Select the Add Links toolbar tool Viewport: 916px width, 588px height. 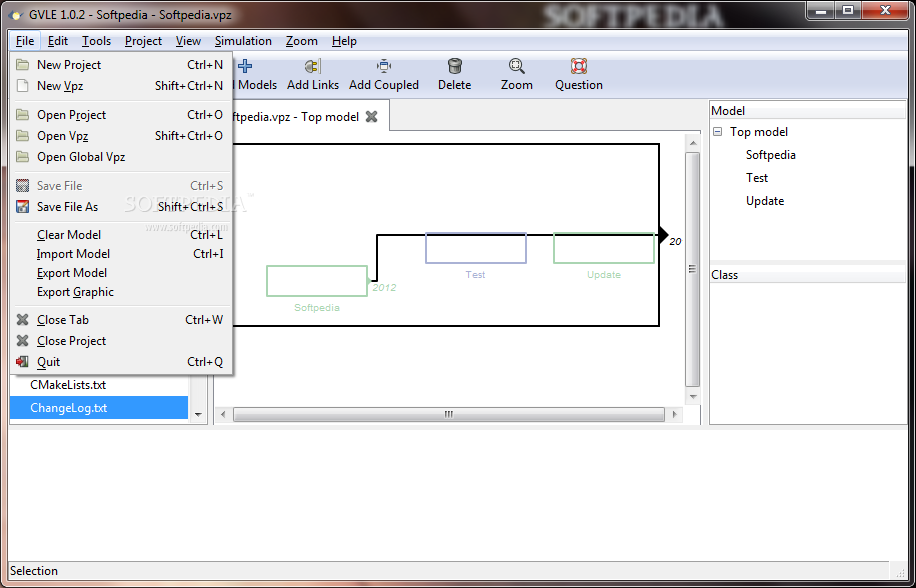coord(313,75)
